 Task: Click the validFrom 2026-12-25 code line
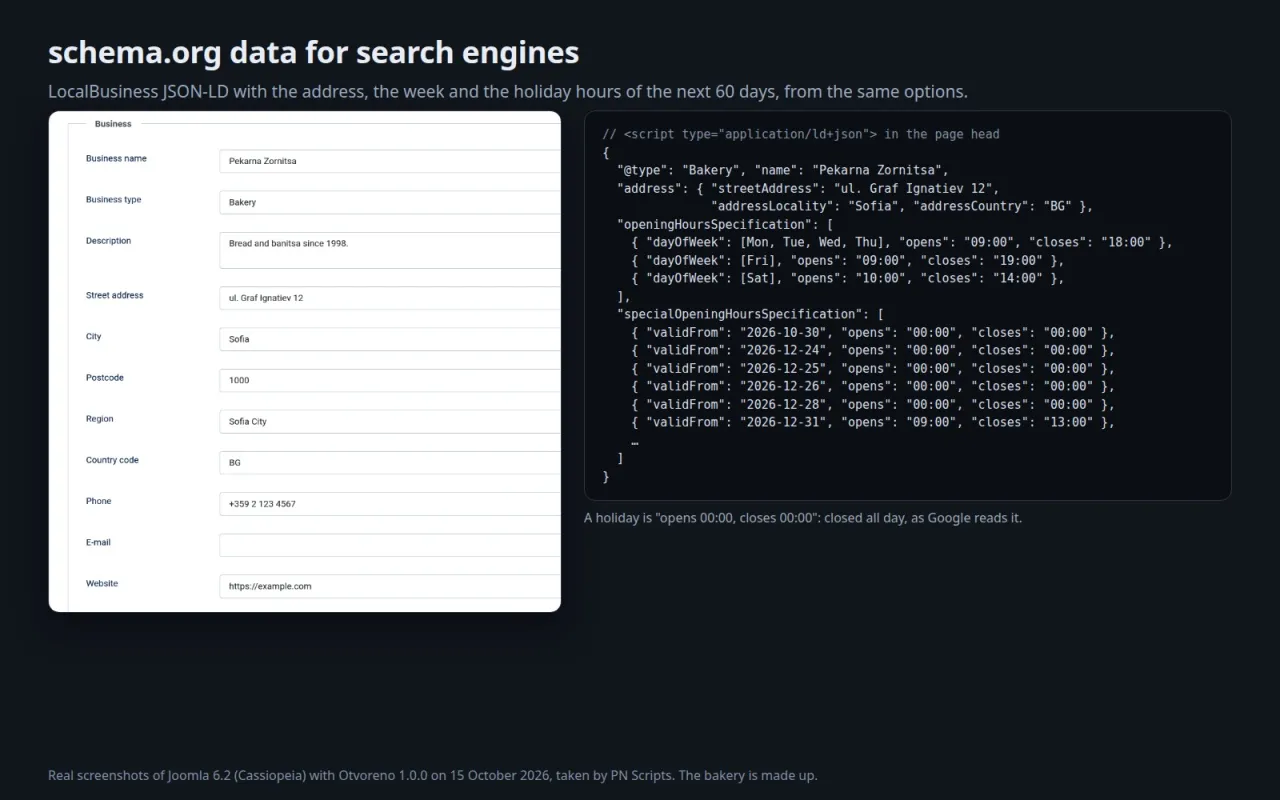click(x=873, y=368)
